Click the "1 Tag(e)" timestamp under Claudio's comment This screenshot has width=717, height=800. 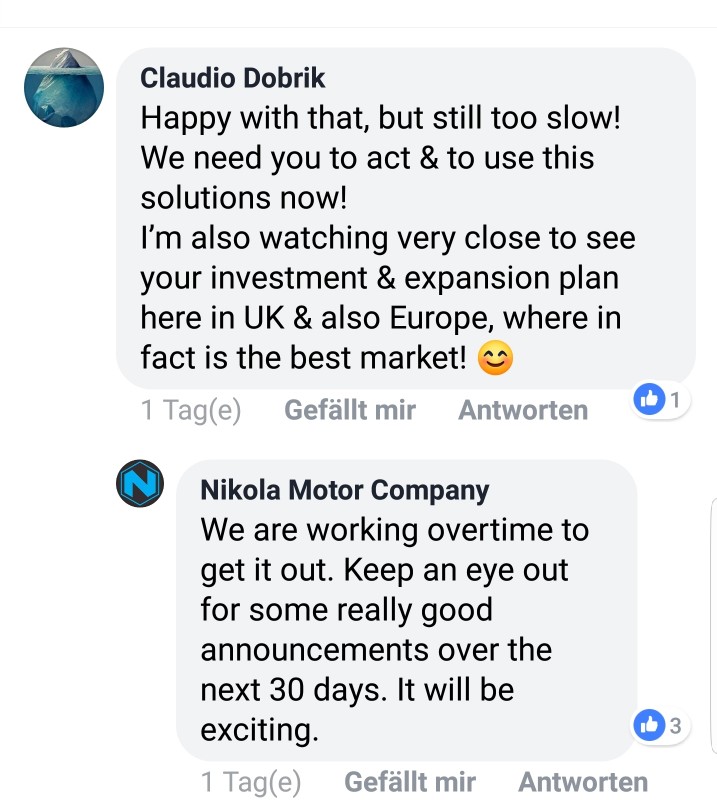[x=191, y=410]
